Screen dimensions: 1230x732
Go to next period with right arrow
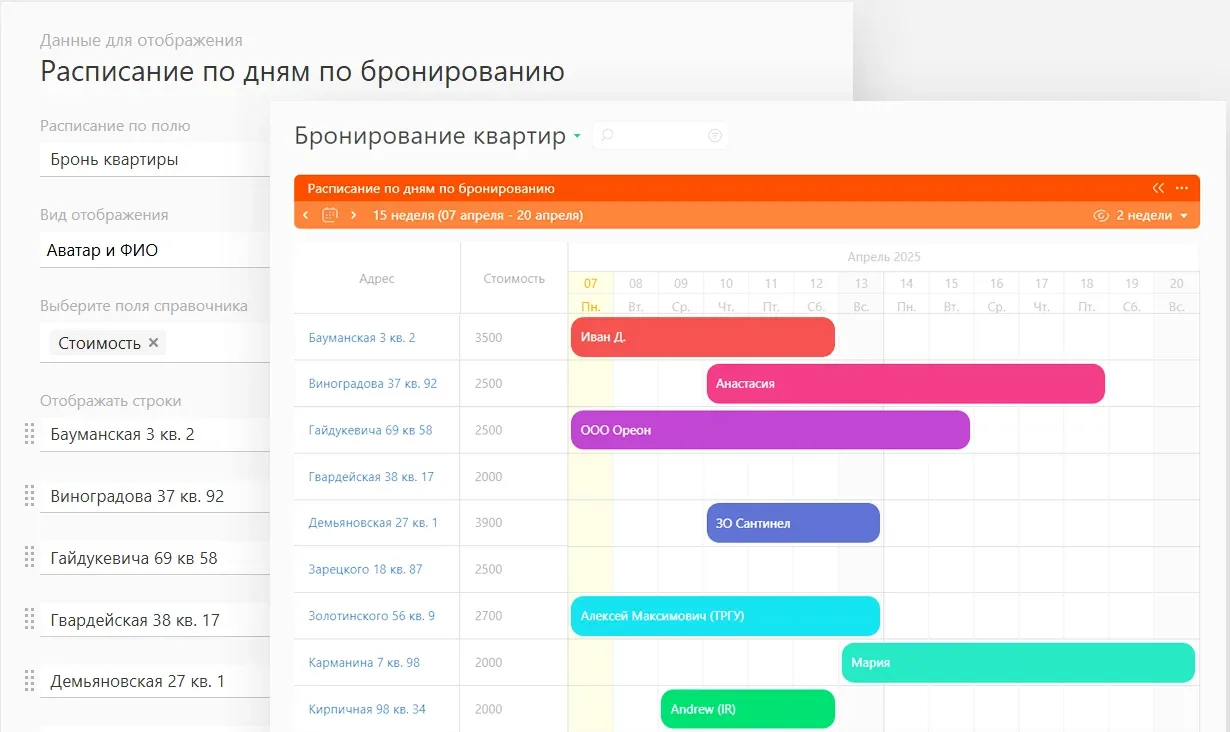pyautogui.click(x=354, y=215)
